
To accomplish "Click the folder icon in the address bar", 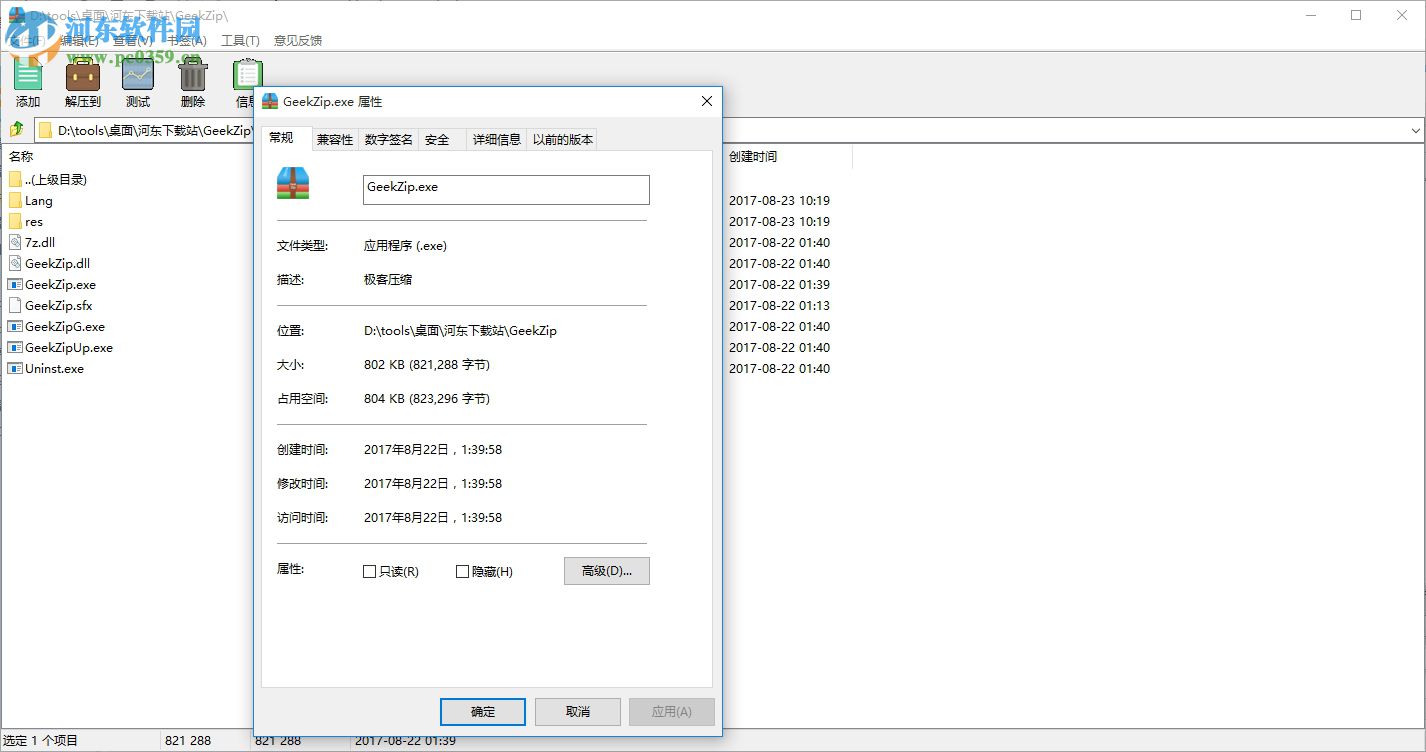I will [x=44, y=129].
